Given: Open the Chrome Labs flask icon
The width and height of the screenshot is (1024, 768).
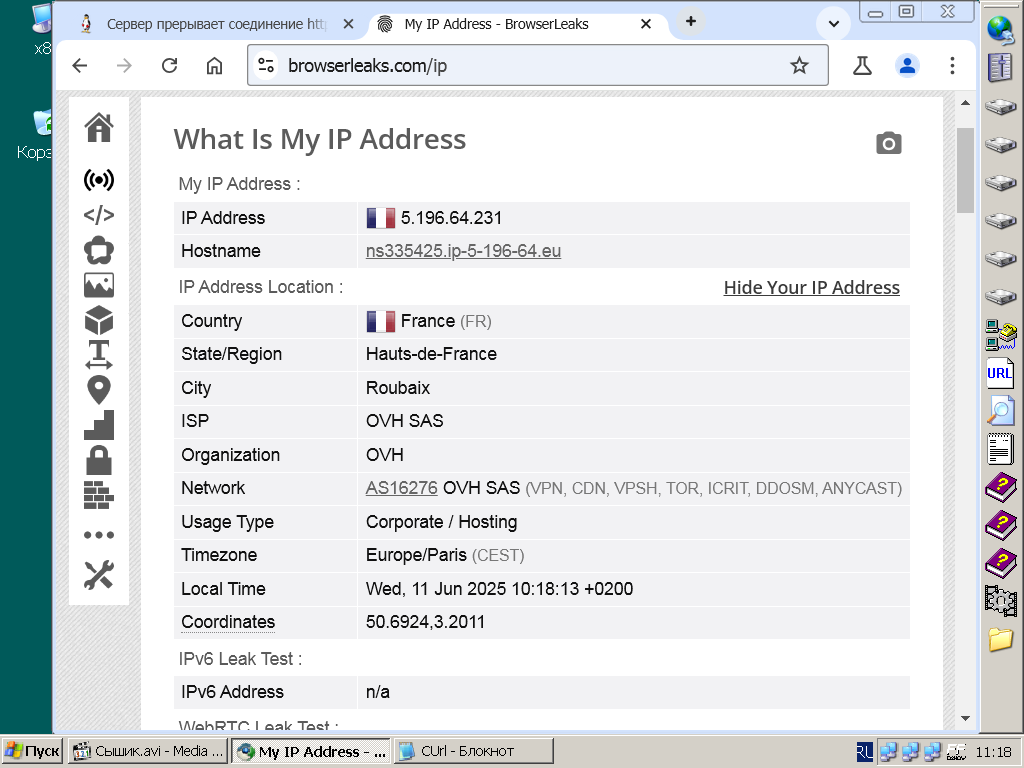Looking at the screenshot, I should [x=862, y=65].
